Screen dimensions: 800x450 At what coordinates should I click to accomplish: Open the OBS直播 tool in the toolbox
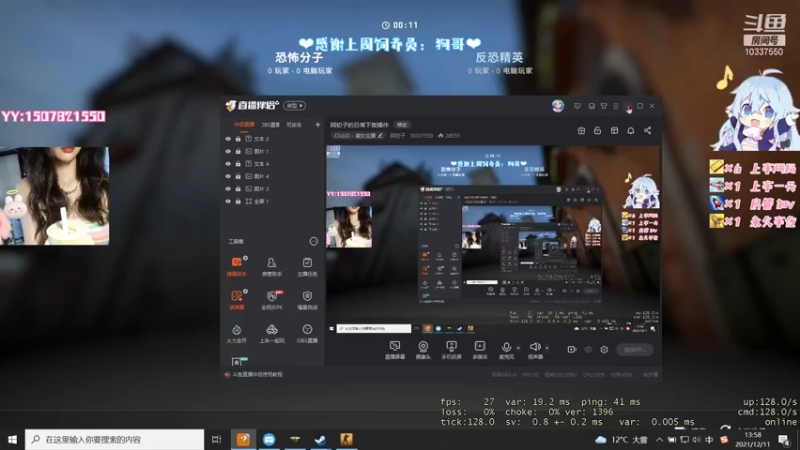coord(307,333)
